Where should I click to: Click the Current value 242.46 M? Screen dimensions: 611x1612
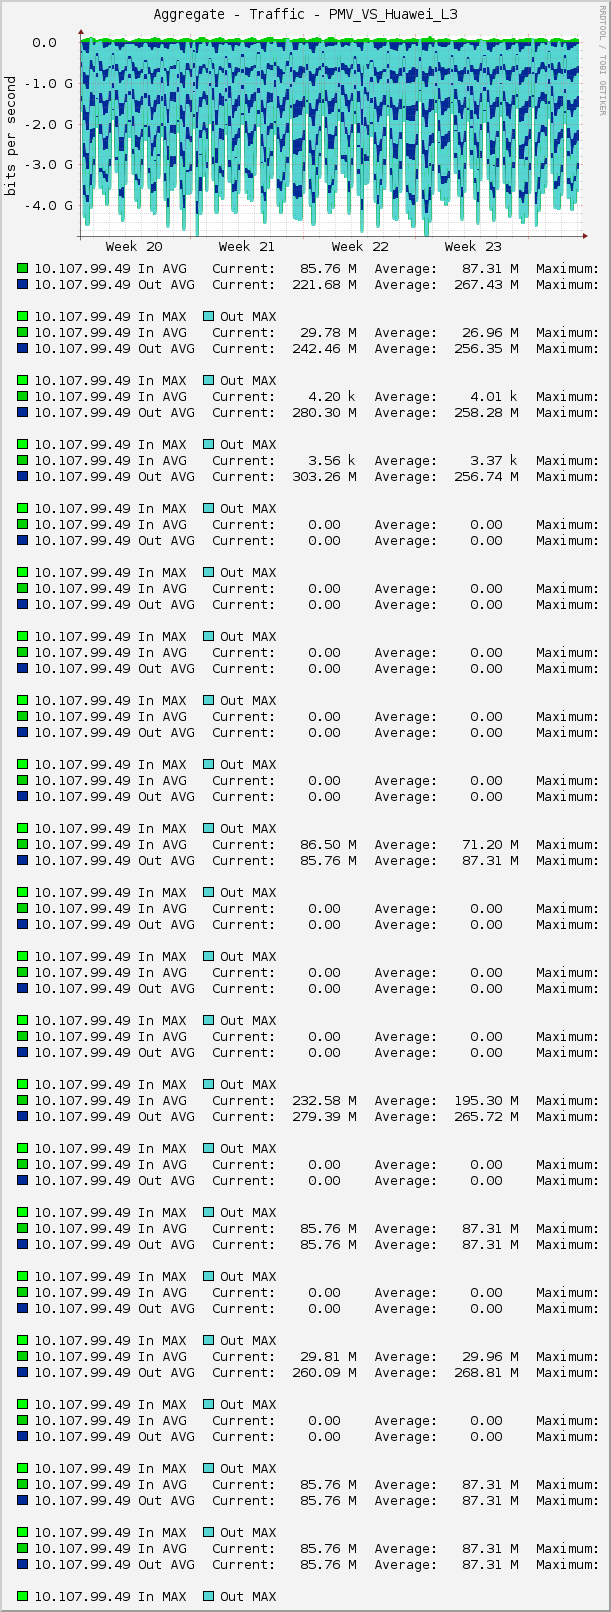[324, 349]
